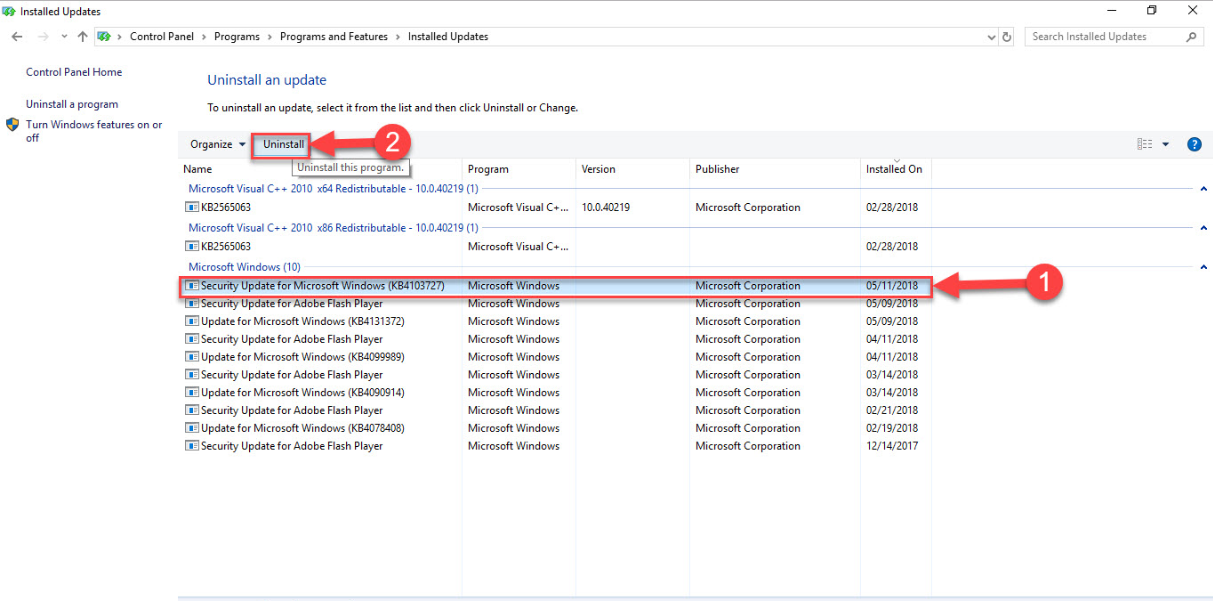Click the Installed Updates window title icon

[9, 11]
